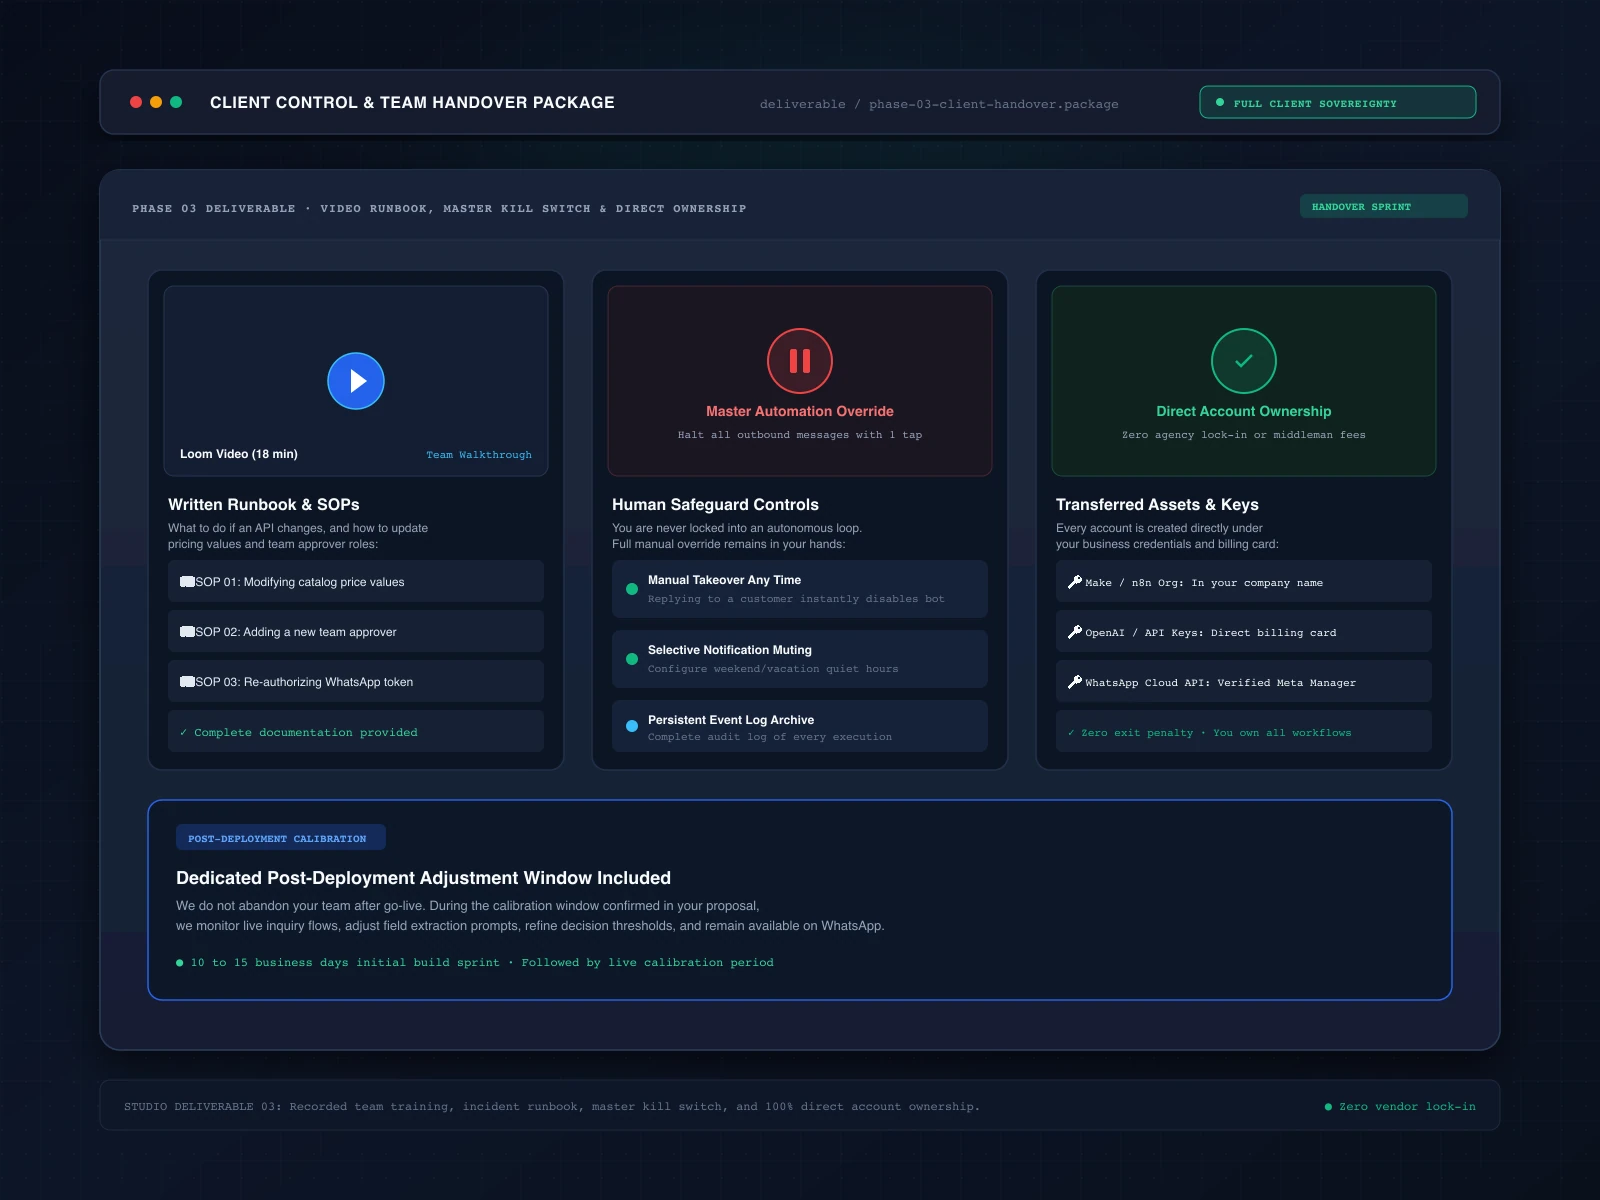Click Zero vendor lock-in footer status
The width and height of the screenshot is (1600, 1200).
click(1400, 1106)
